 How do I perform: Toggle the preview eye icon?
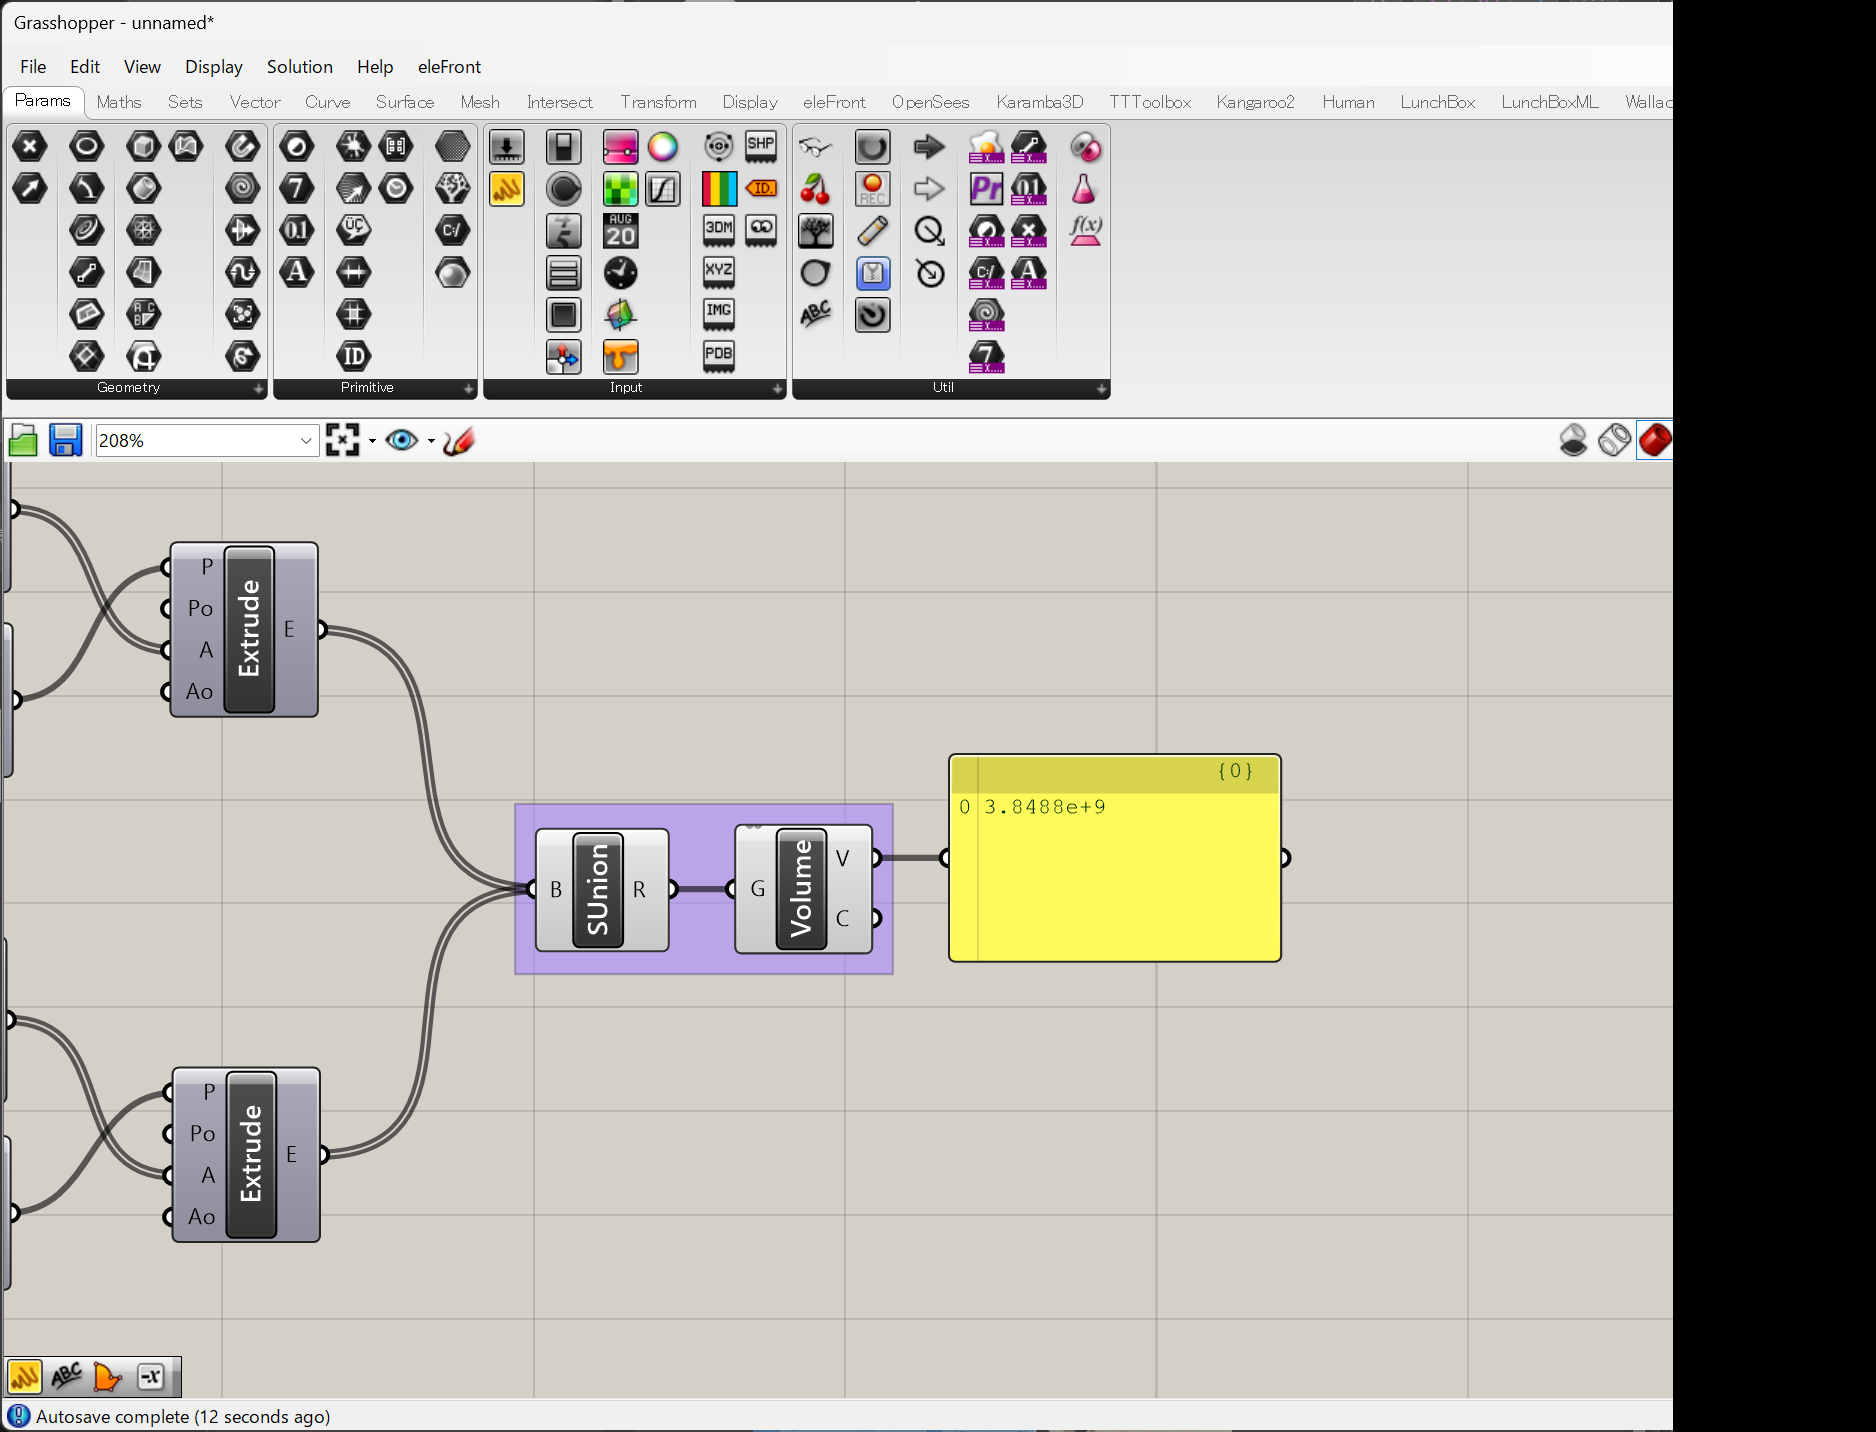coord(402,441)
